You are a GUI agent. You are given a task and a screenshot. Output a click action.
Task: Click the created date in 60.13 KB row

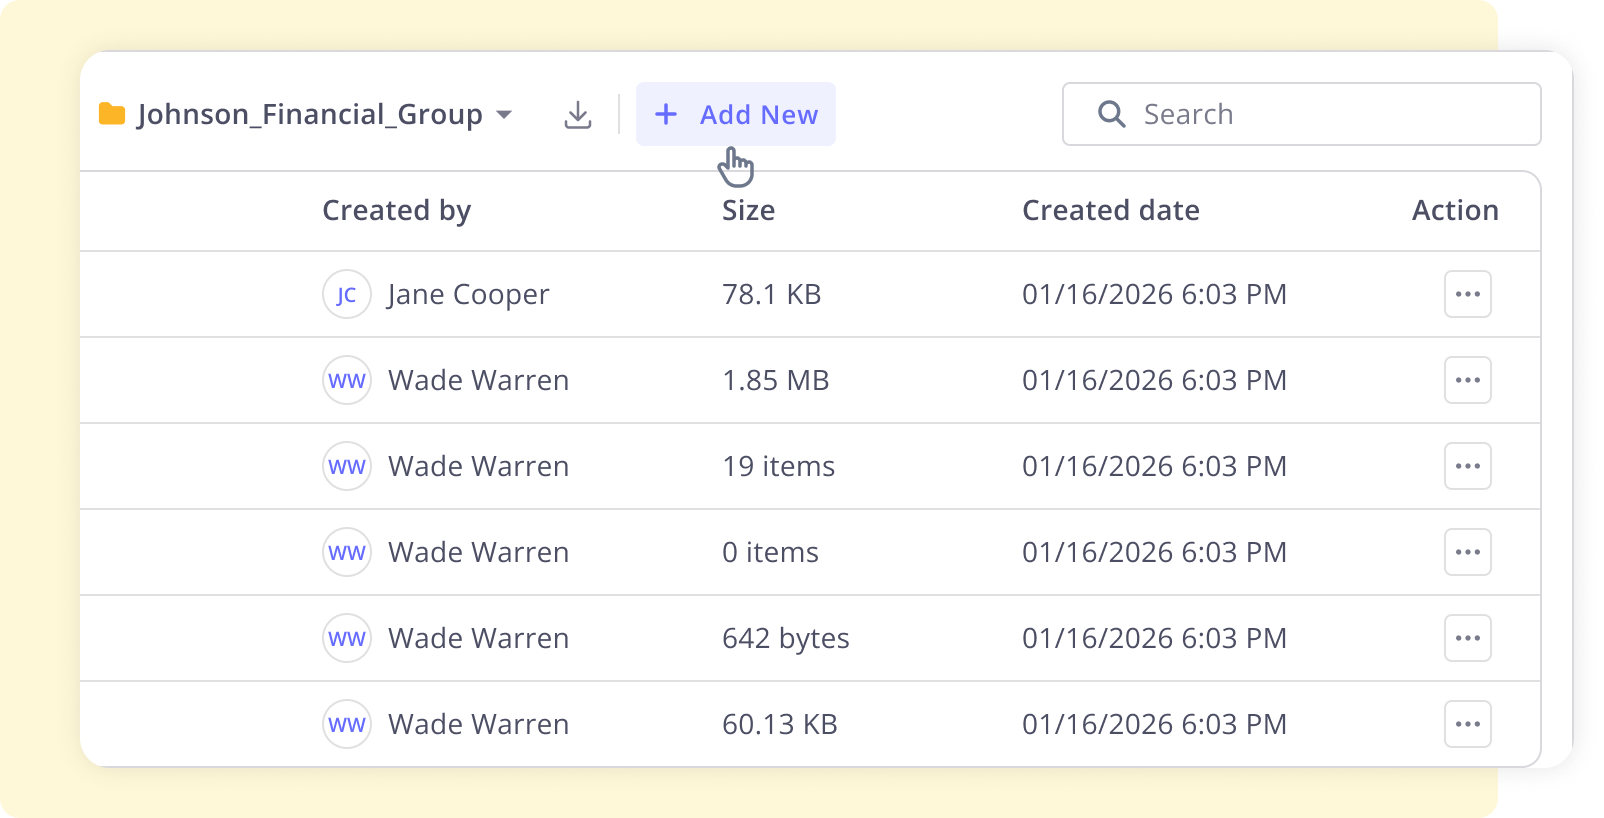coord(1154,724)
